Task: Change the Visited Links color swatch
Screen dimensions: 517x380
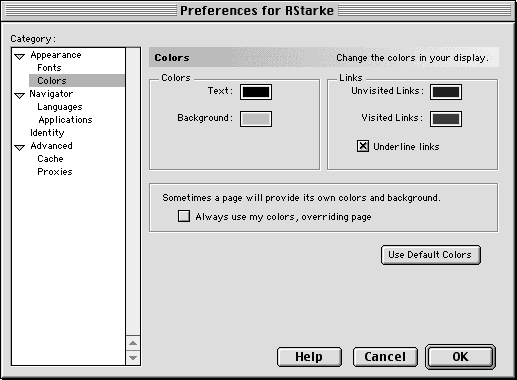Action: click(446, 119)
